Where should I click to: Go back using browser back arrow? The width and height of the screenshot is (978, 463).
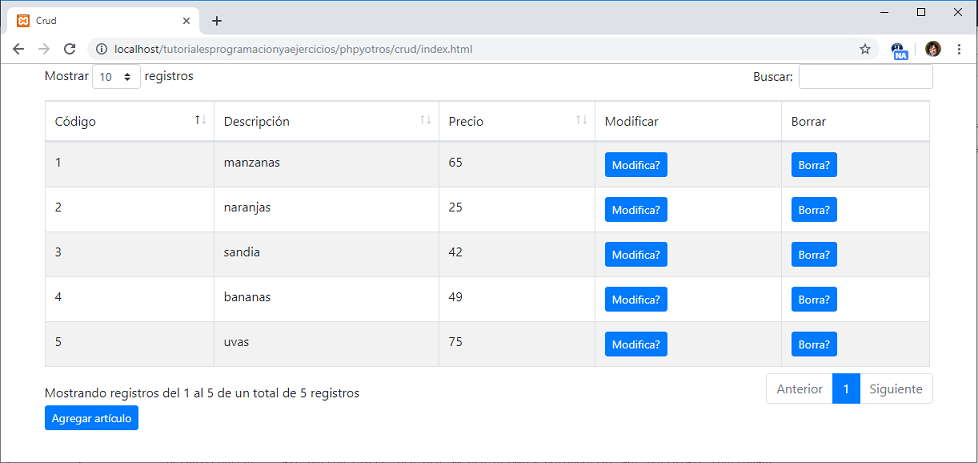click(18, 49)
